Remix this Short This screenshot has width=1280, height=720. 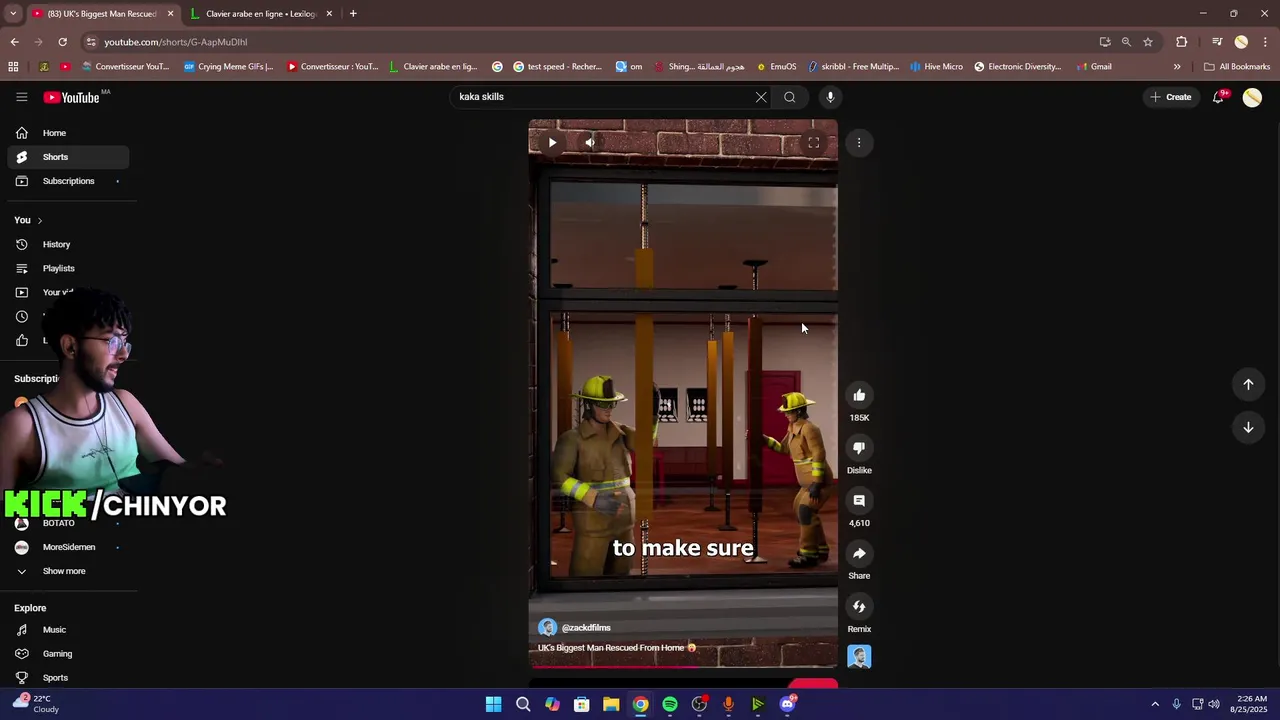point(859,607)
